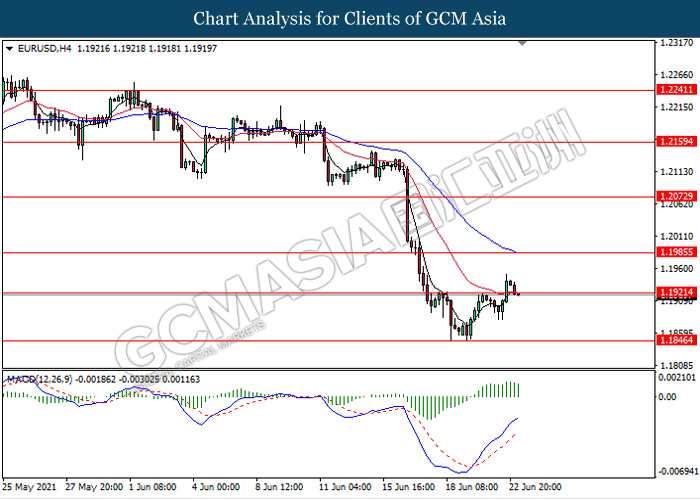Select the 1.19855 red price label
The width and height of the screenshot is (700, 500).
click(x=676, y=252)
